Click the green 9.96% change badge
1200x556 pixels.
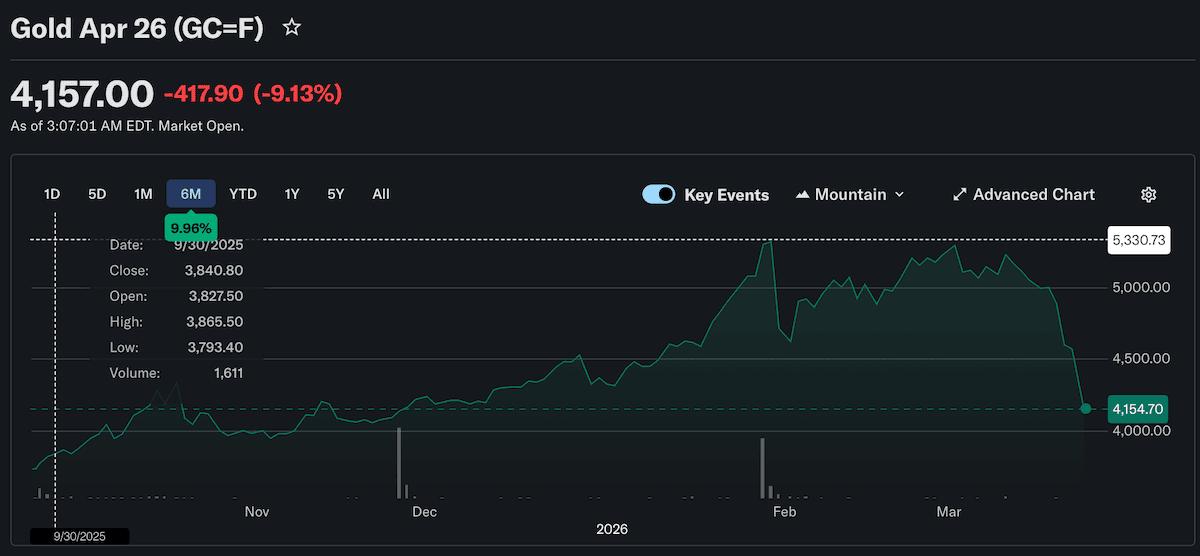(191, 226)
